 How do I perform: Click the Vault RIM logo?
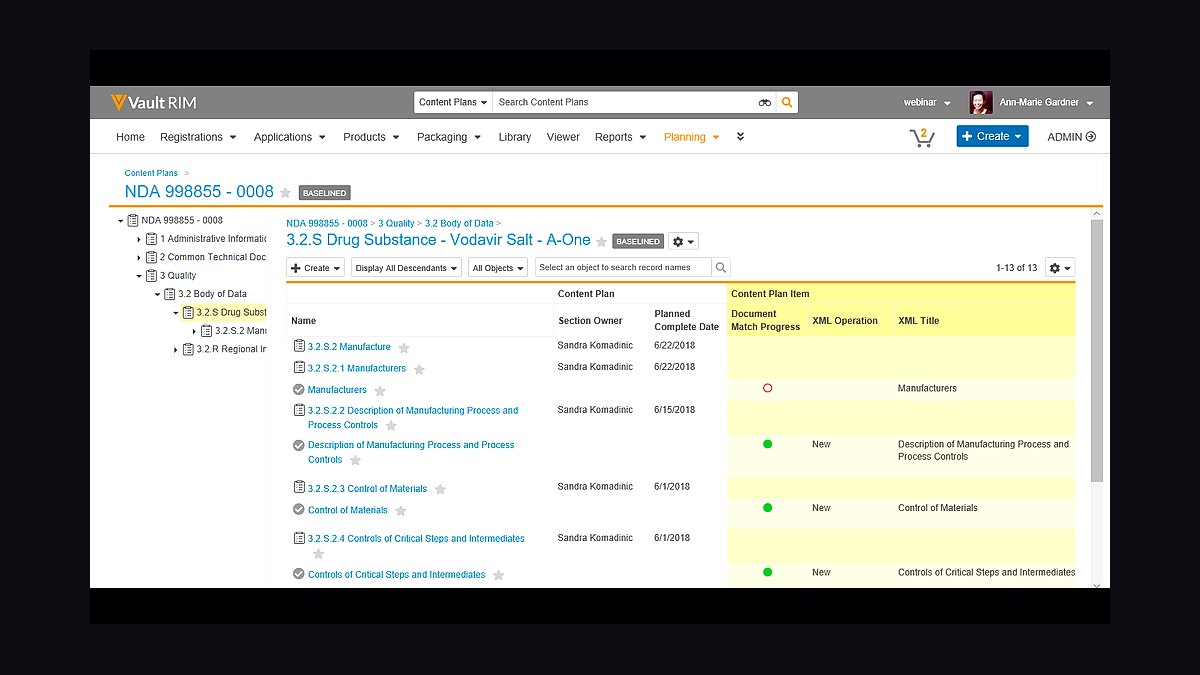(152, 102)
